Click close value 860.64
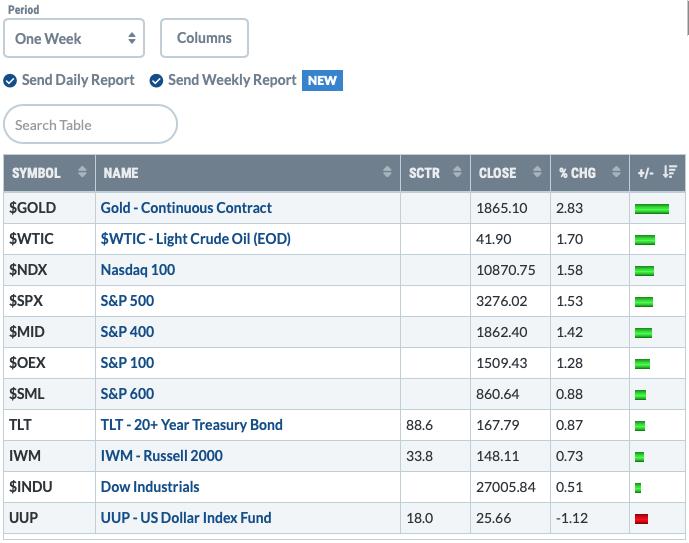Image resolution: width=689 pixels, height=543 pixels. tap(497, 394)
